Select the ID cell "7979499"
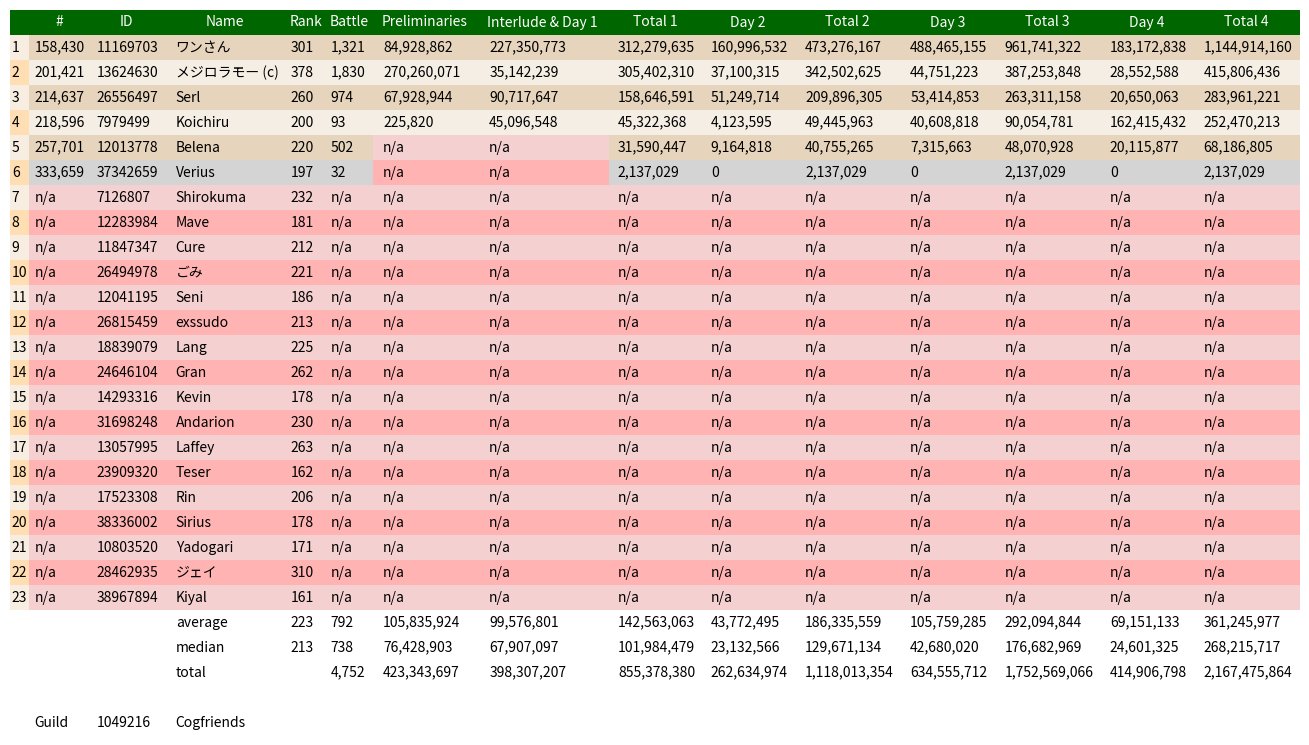 pyautogui.click(x=123, y=122)
